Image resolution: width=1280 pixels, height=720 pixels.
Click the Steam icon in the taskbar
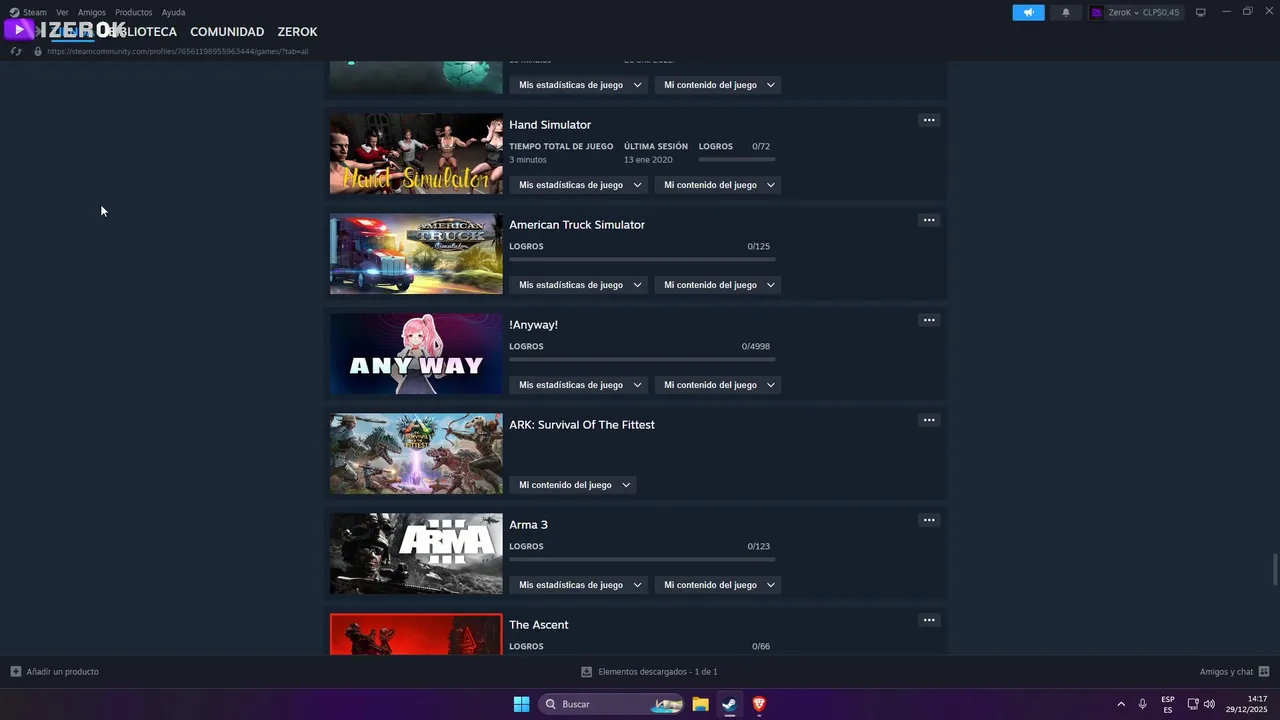(x=730, y=704)
